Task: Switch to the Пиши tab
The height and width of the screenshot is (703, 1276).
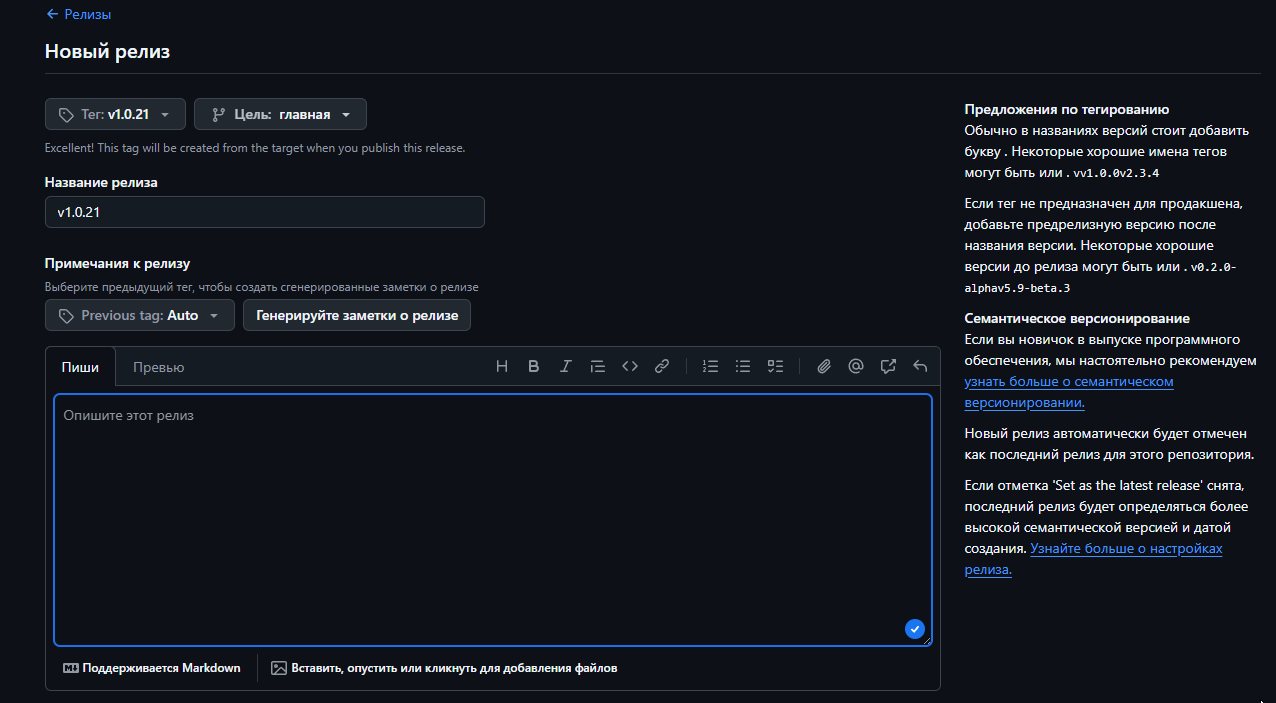Action: [x=80, y=367]
